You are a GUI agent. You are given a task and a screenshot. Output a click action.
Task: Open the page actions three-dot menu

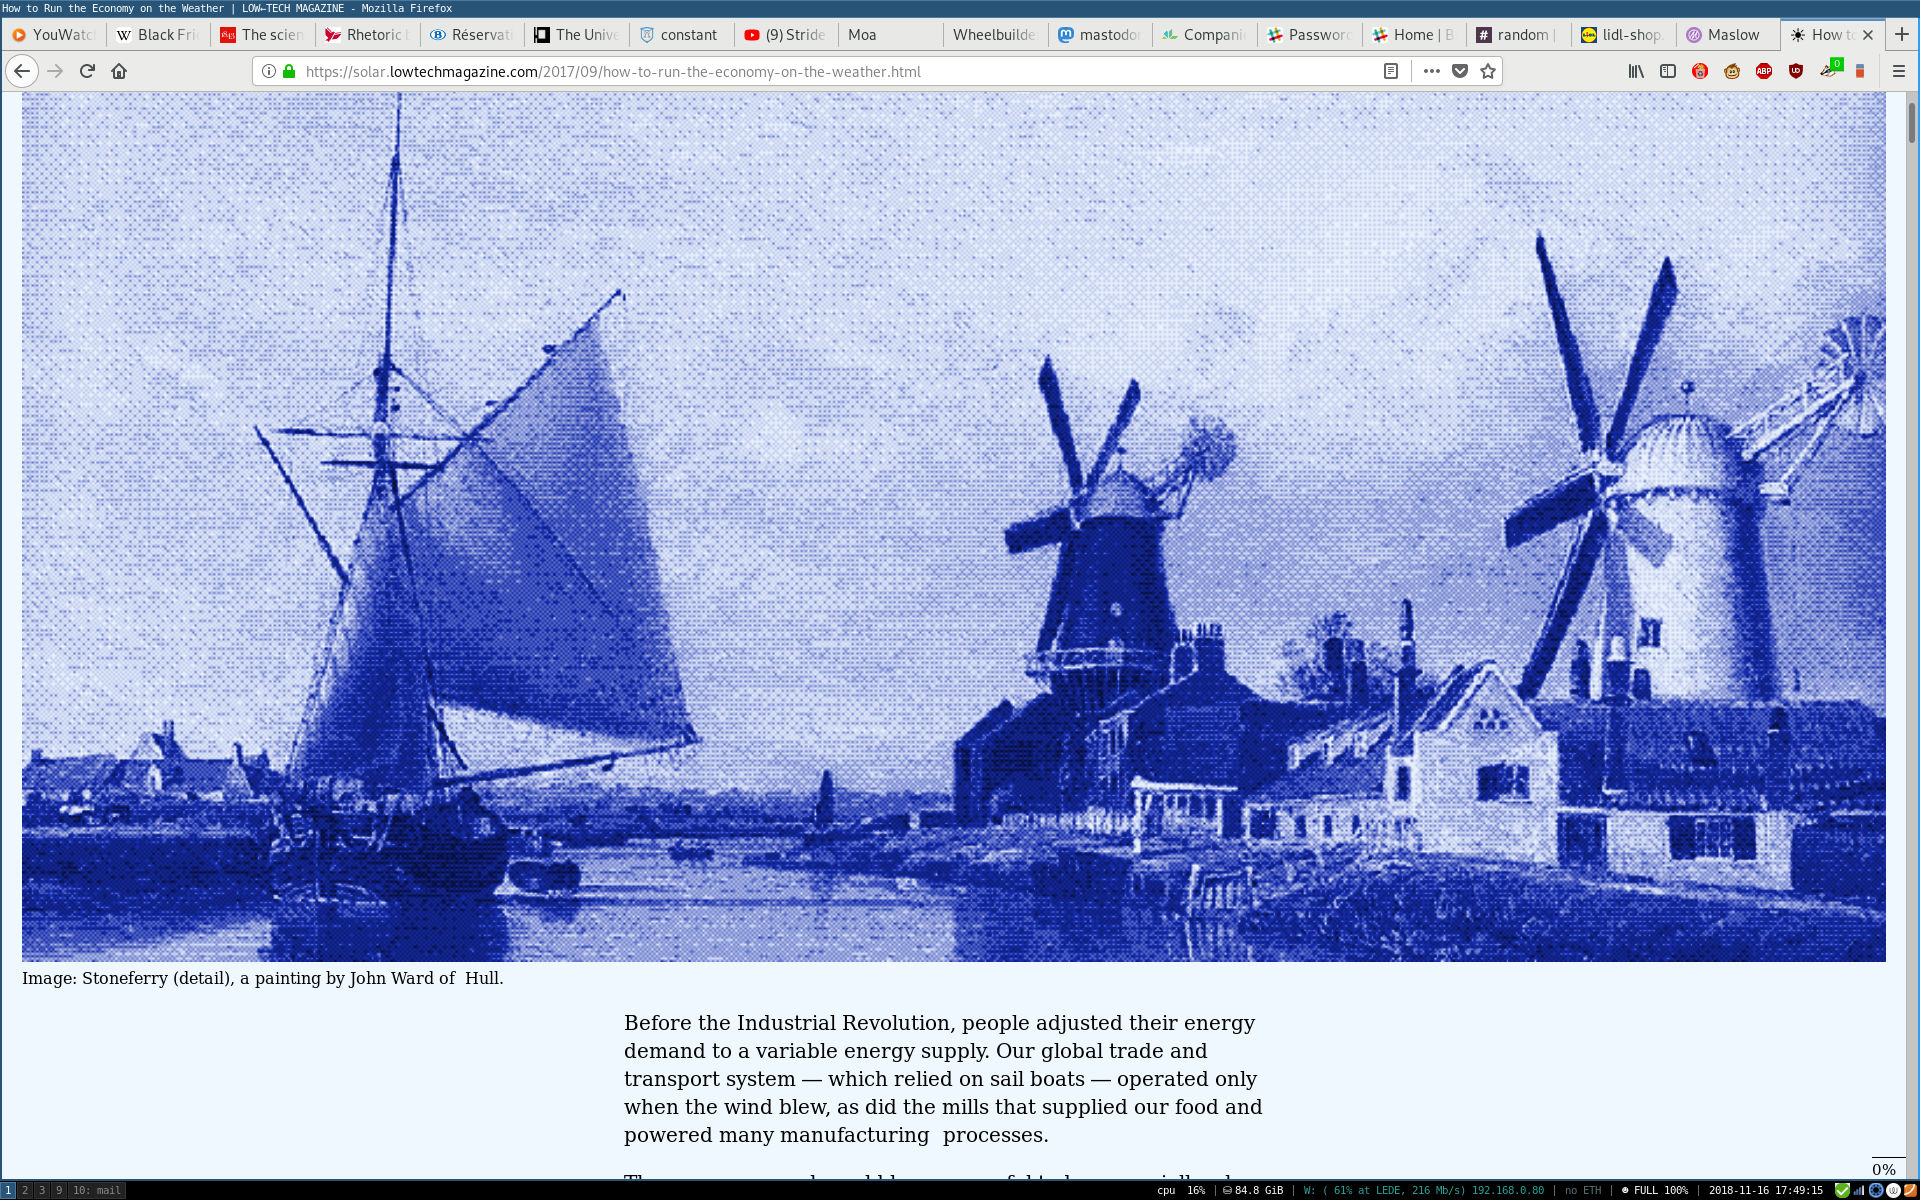[1432, 71]
